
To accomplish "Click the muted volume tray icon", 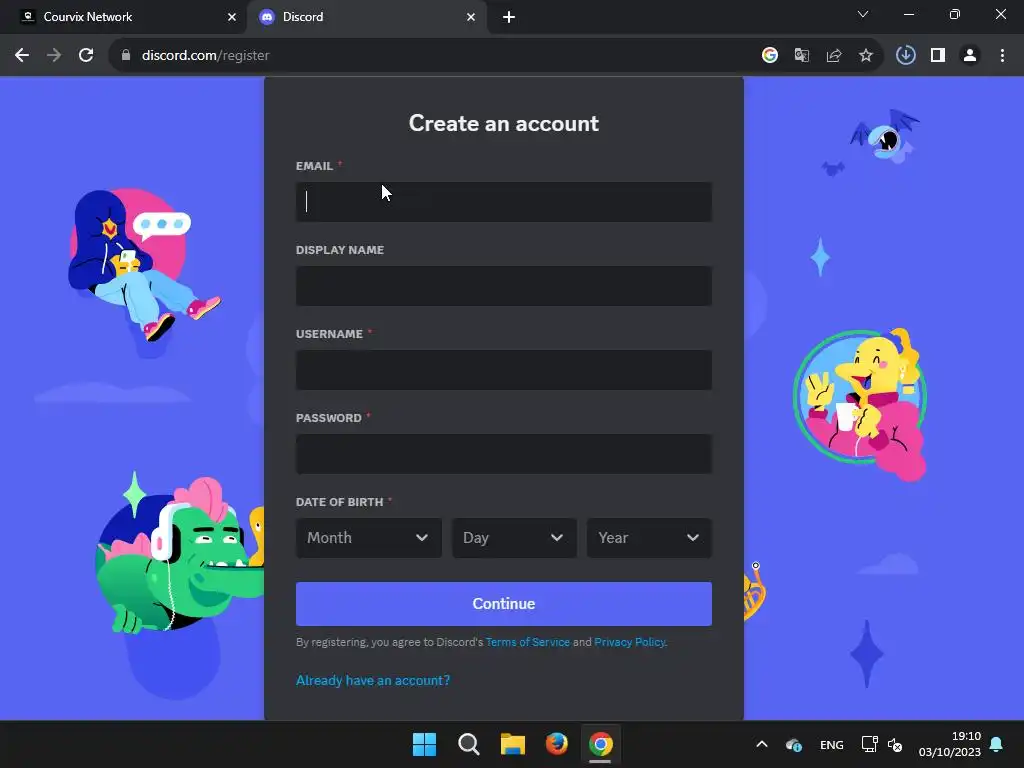I will [x=895, y=744].
